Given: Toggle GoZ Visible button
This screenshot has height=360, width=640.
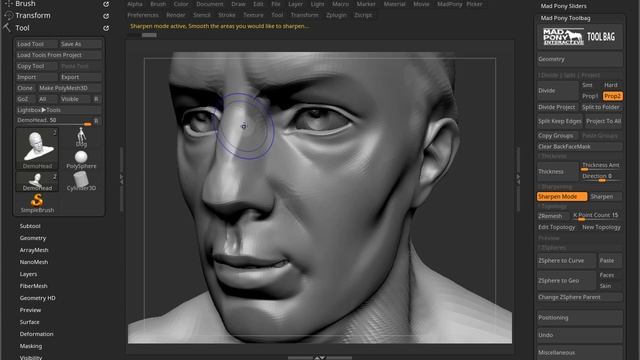Looking at the screenshot, I should coord(74,99).
